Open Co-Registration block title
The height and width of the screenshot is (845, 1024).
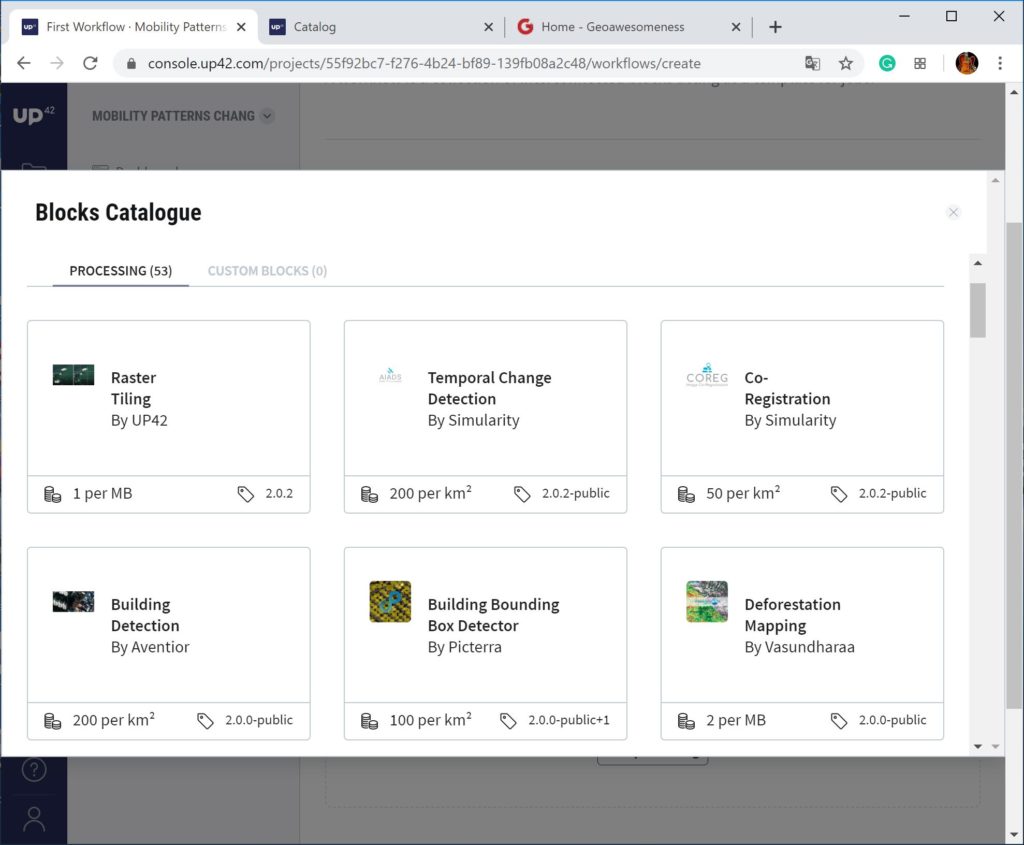click(x=787, y=388)
